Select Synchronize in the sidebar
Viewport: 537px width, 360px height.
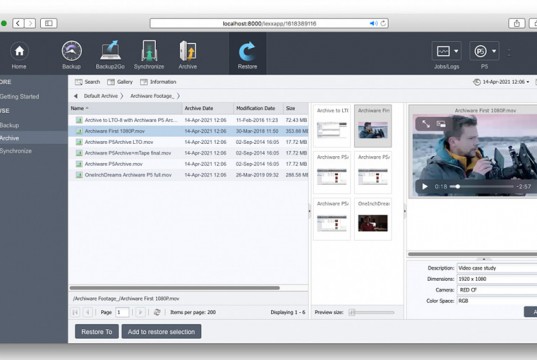16,151
